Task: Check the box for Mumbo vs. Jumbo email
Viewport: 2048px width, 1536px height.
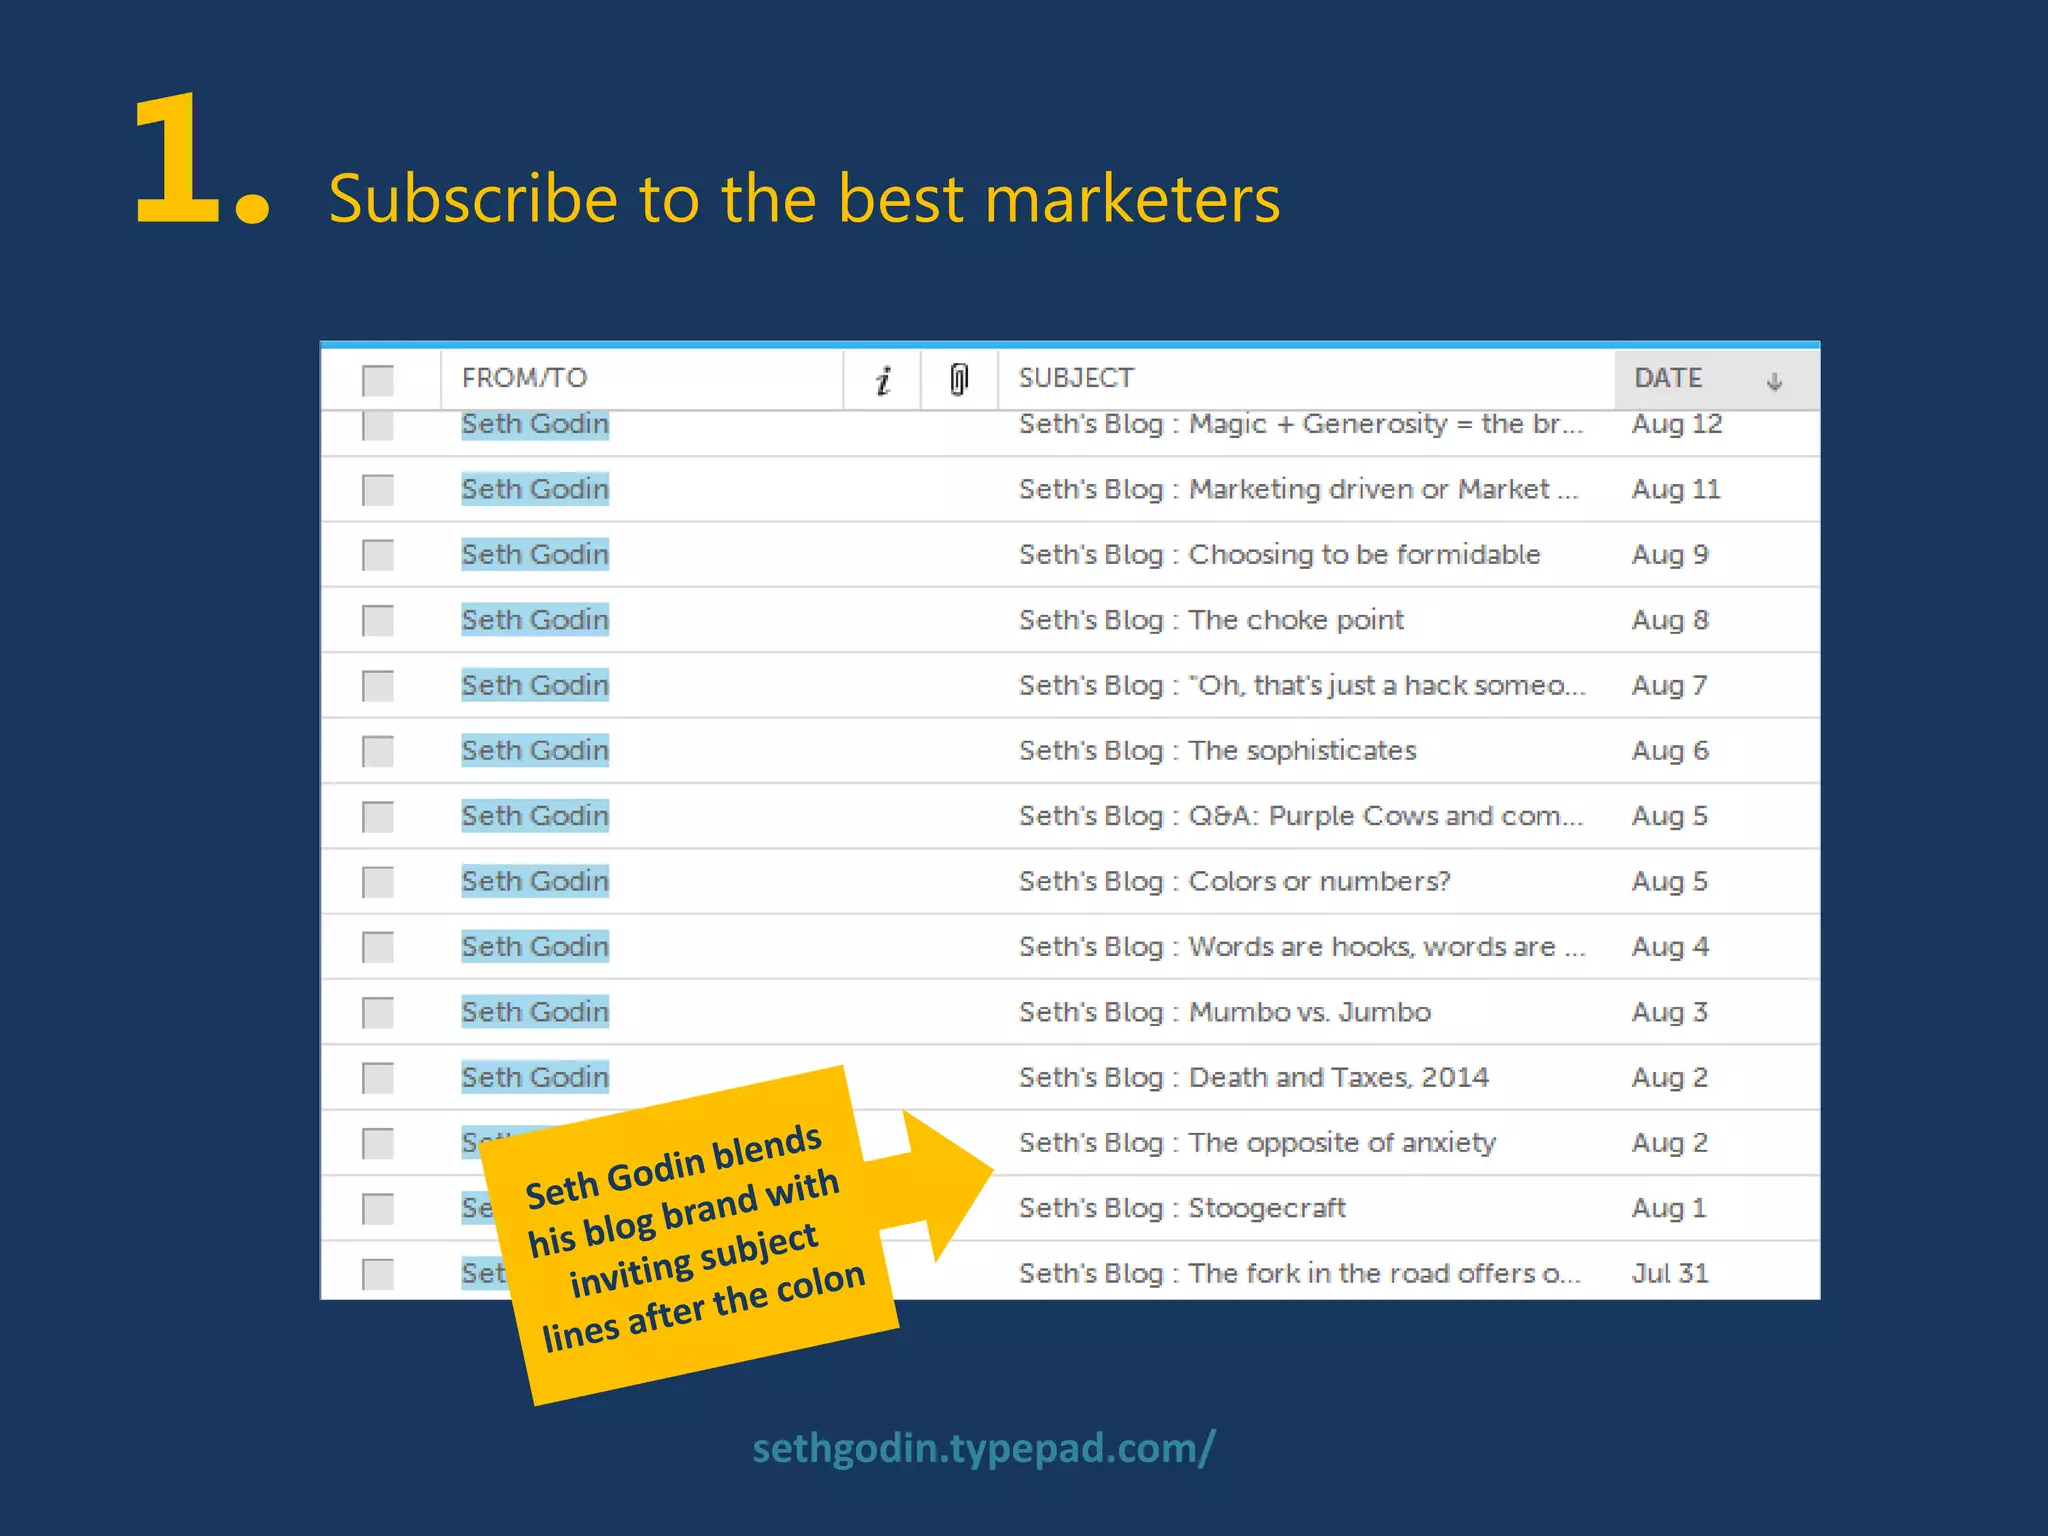Action: [378, 1012]
